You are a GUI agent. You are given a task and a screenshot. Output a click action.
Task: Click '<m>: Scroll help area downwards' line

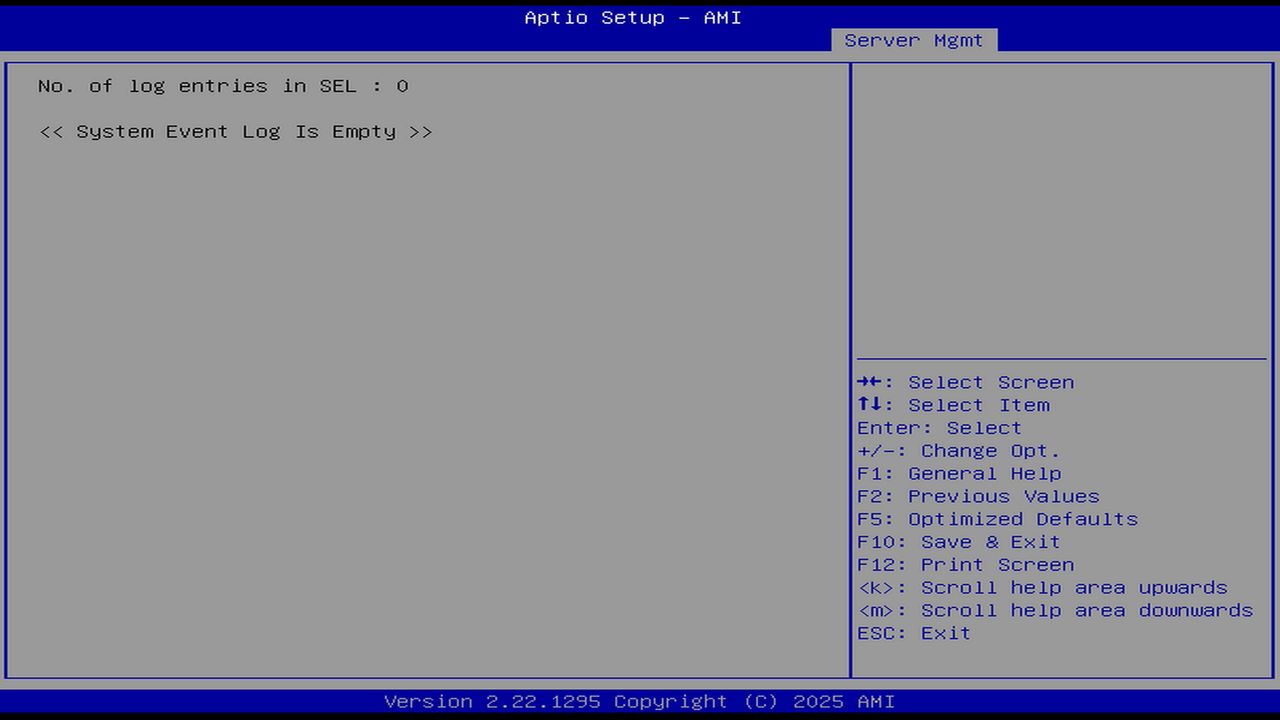point(1056,610)
